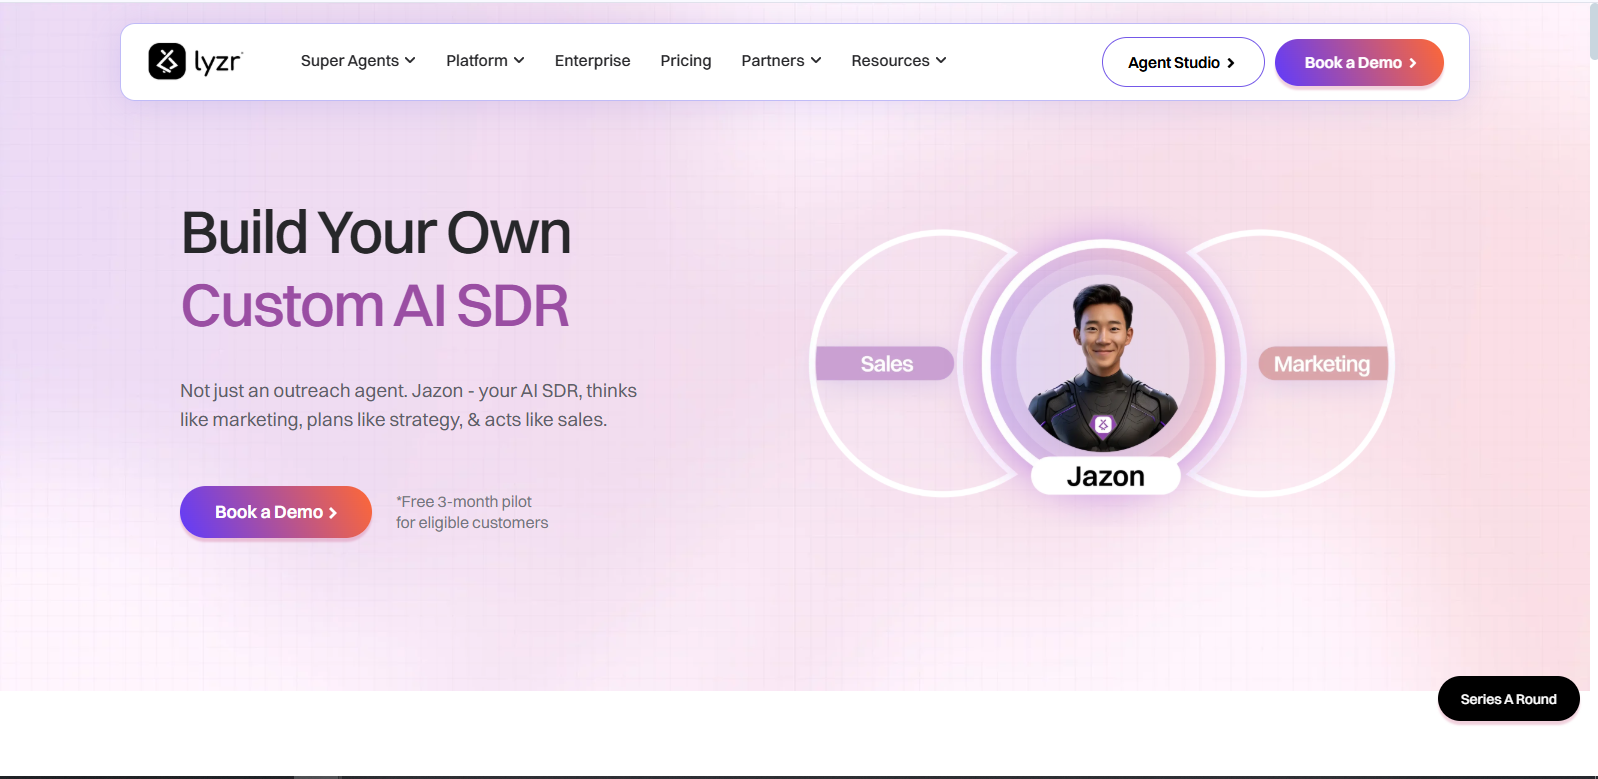Click the Jazon avatar image
1598x779 pixels.
click(x=1103, y=365)
